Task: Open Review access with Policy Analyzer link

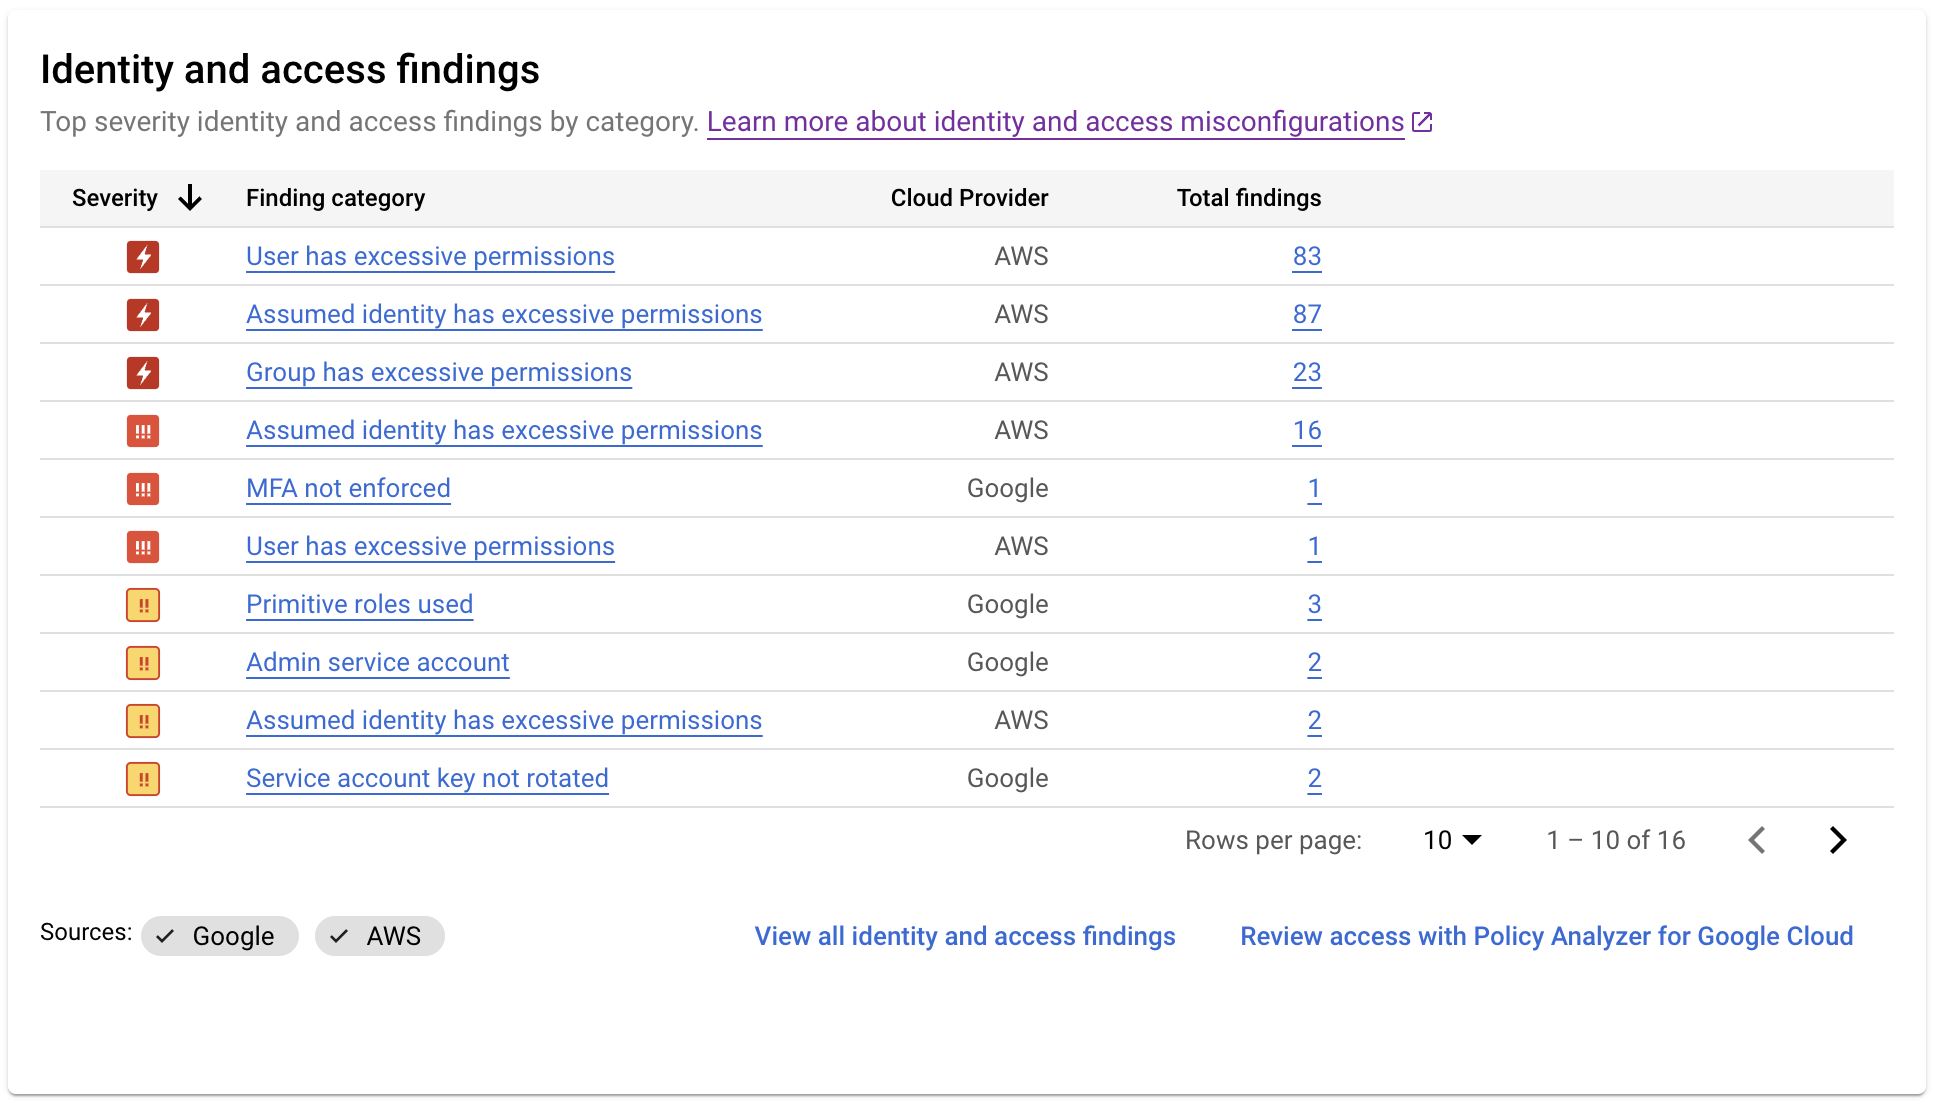Action: click(1546, 936)
